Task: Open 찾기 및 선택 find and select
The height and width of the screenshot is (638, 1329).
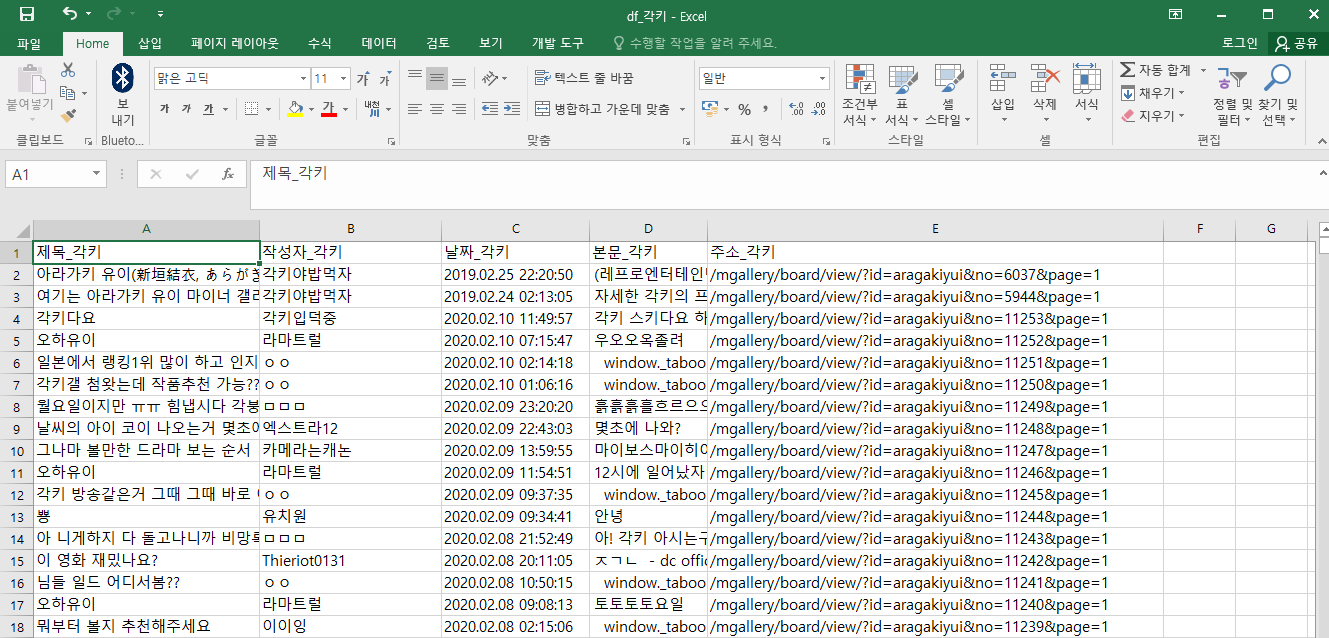Action: pyautogui.click(x=1277, y=94)
